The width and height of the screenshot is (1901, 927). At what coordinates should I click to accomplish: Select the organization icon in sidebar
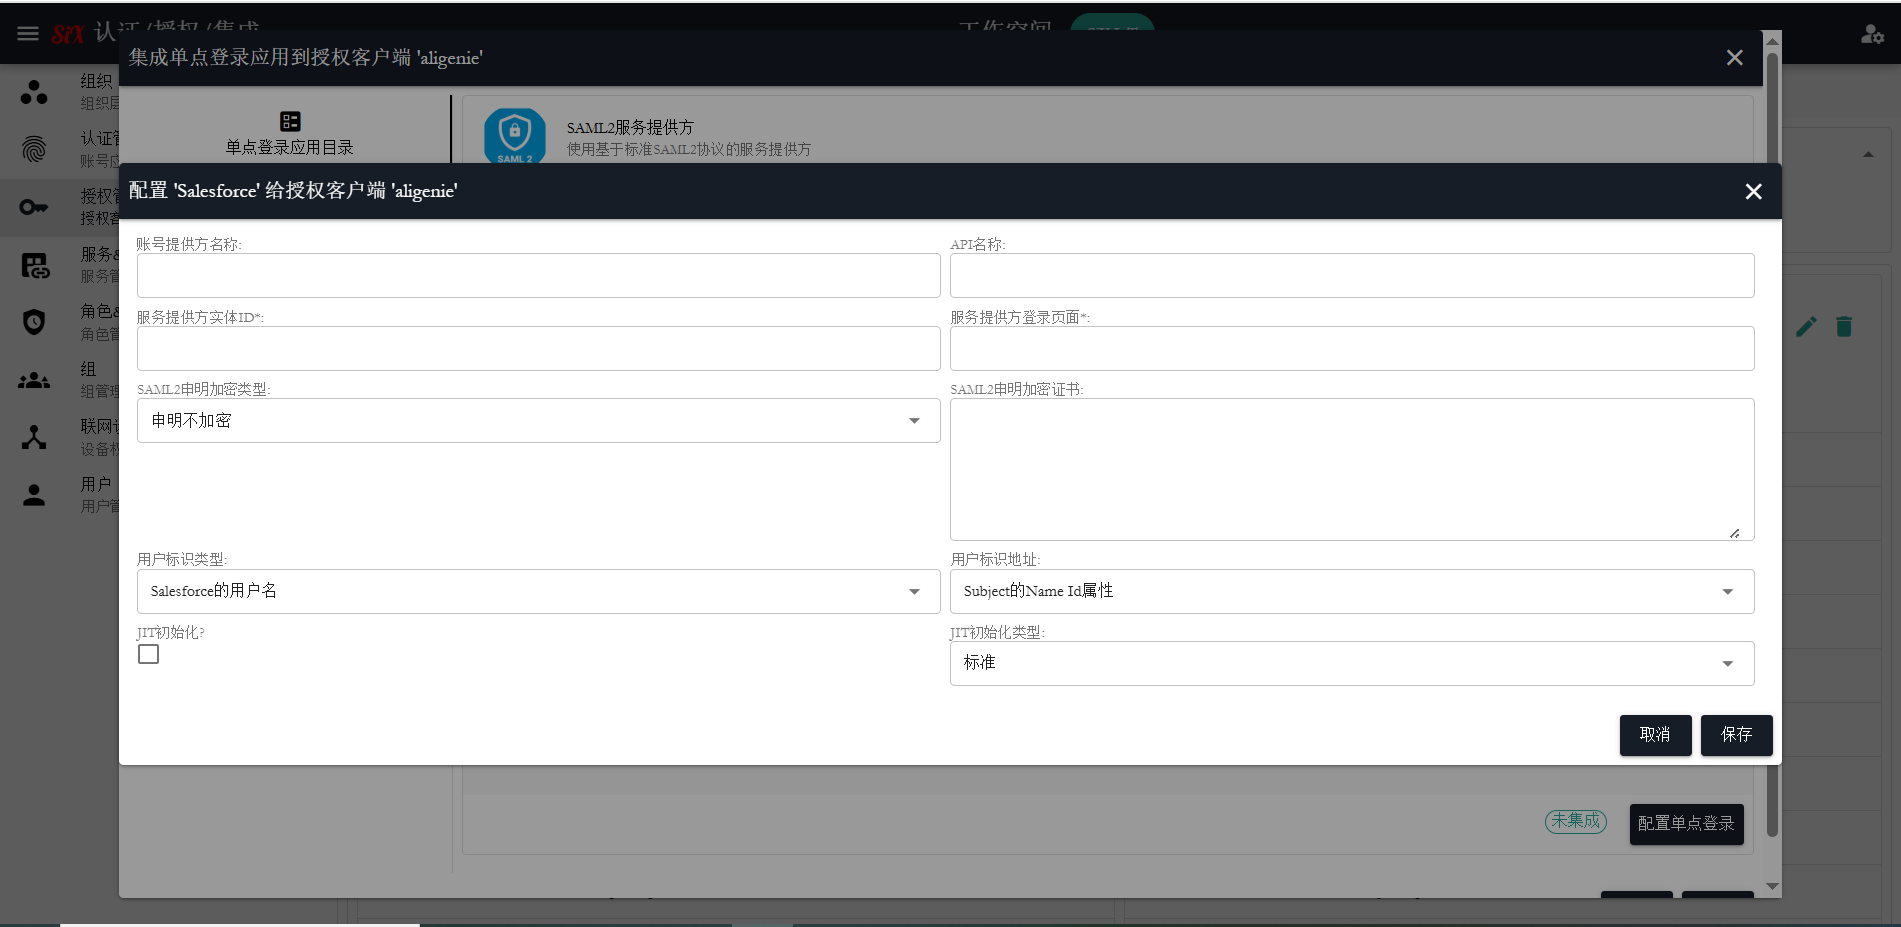pos(34,92)
